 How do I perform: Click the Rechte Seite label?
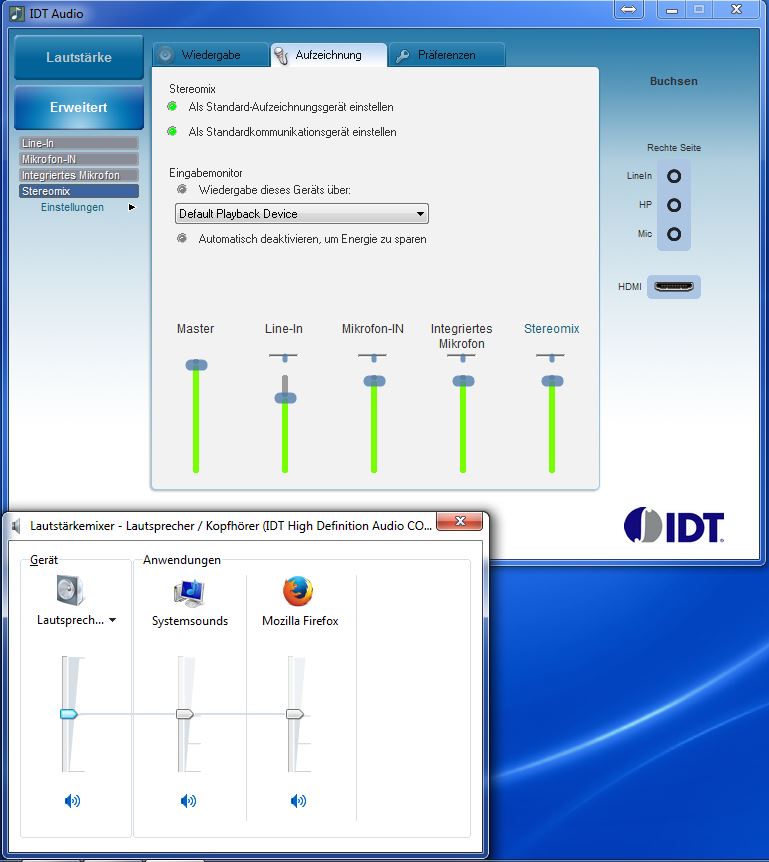[674, 147]
